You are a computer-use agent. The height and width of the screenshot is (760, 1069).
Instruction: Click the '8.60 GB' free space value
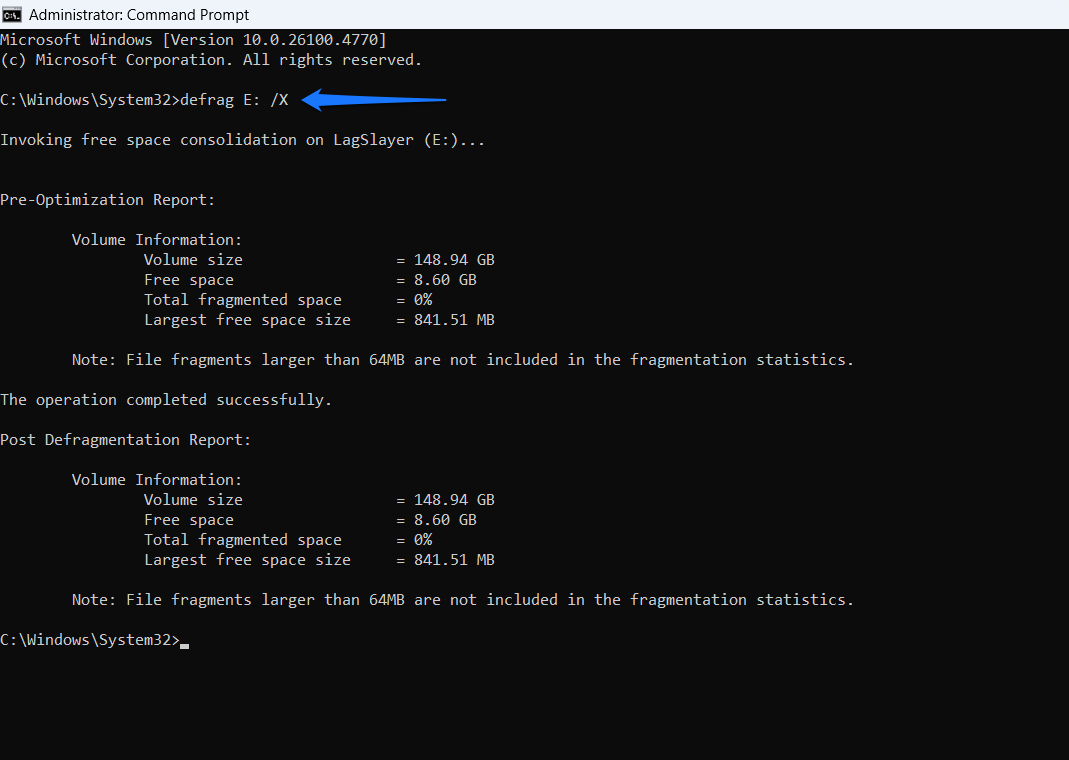coord(445,279)
